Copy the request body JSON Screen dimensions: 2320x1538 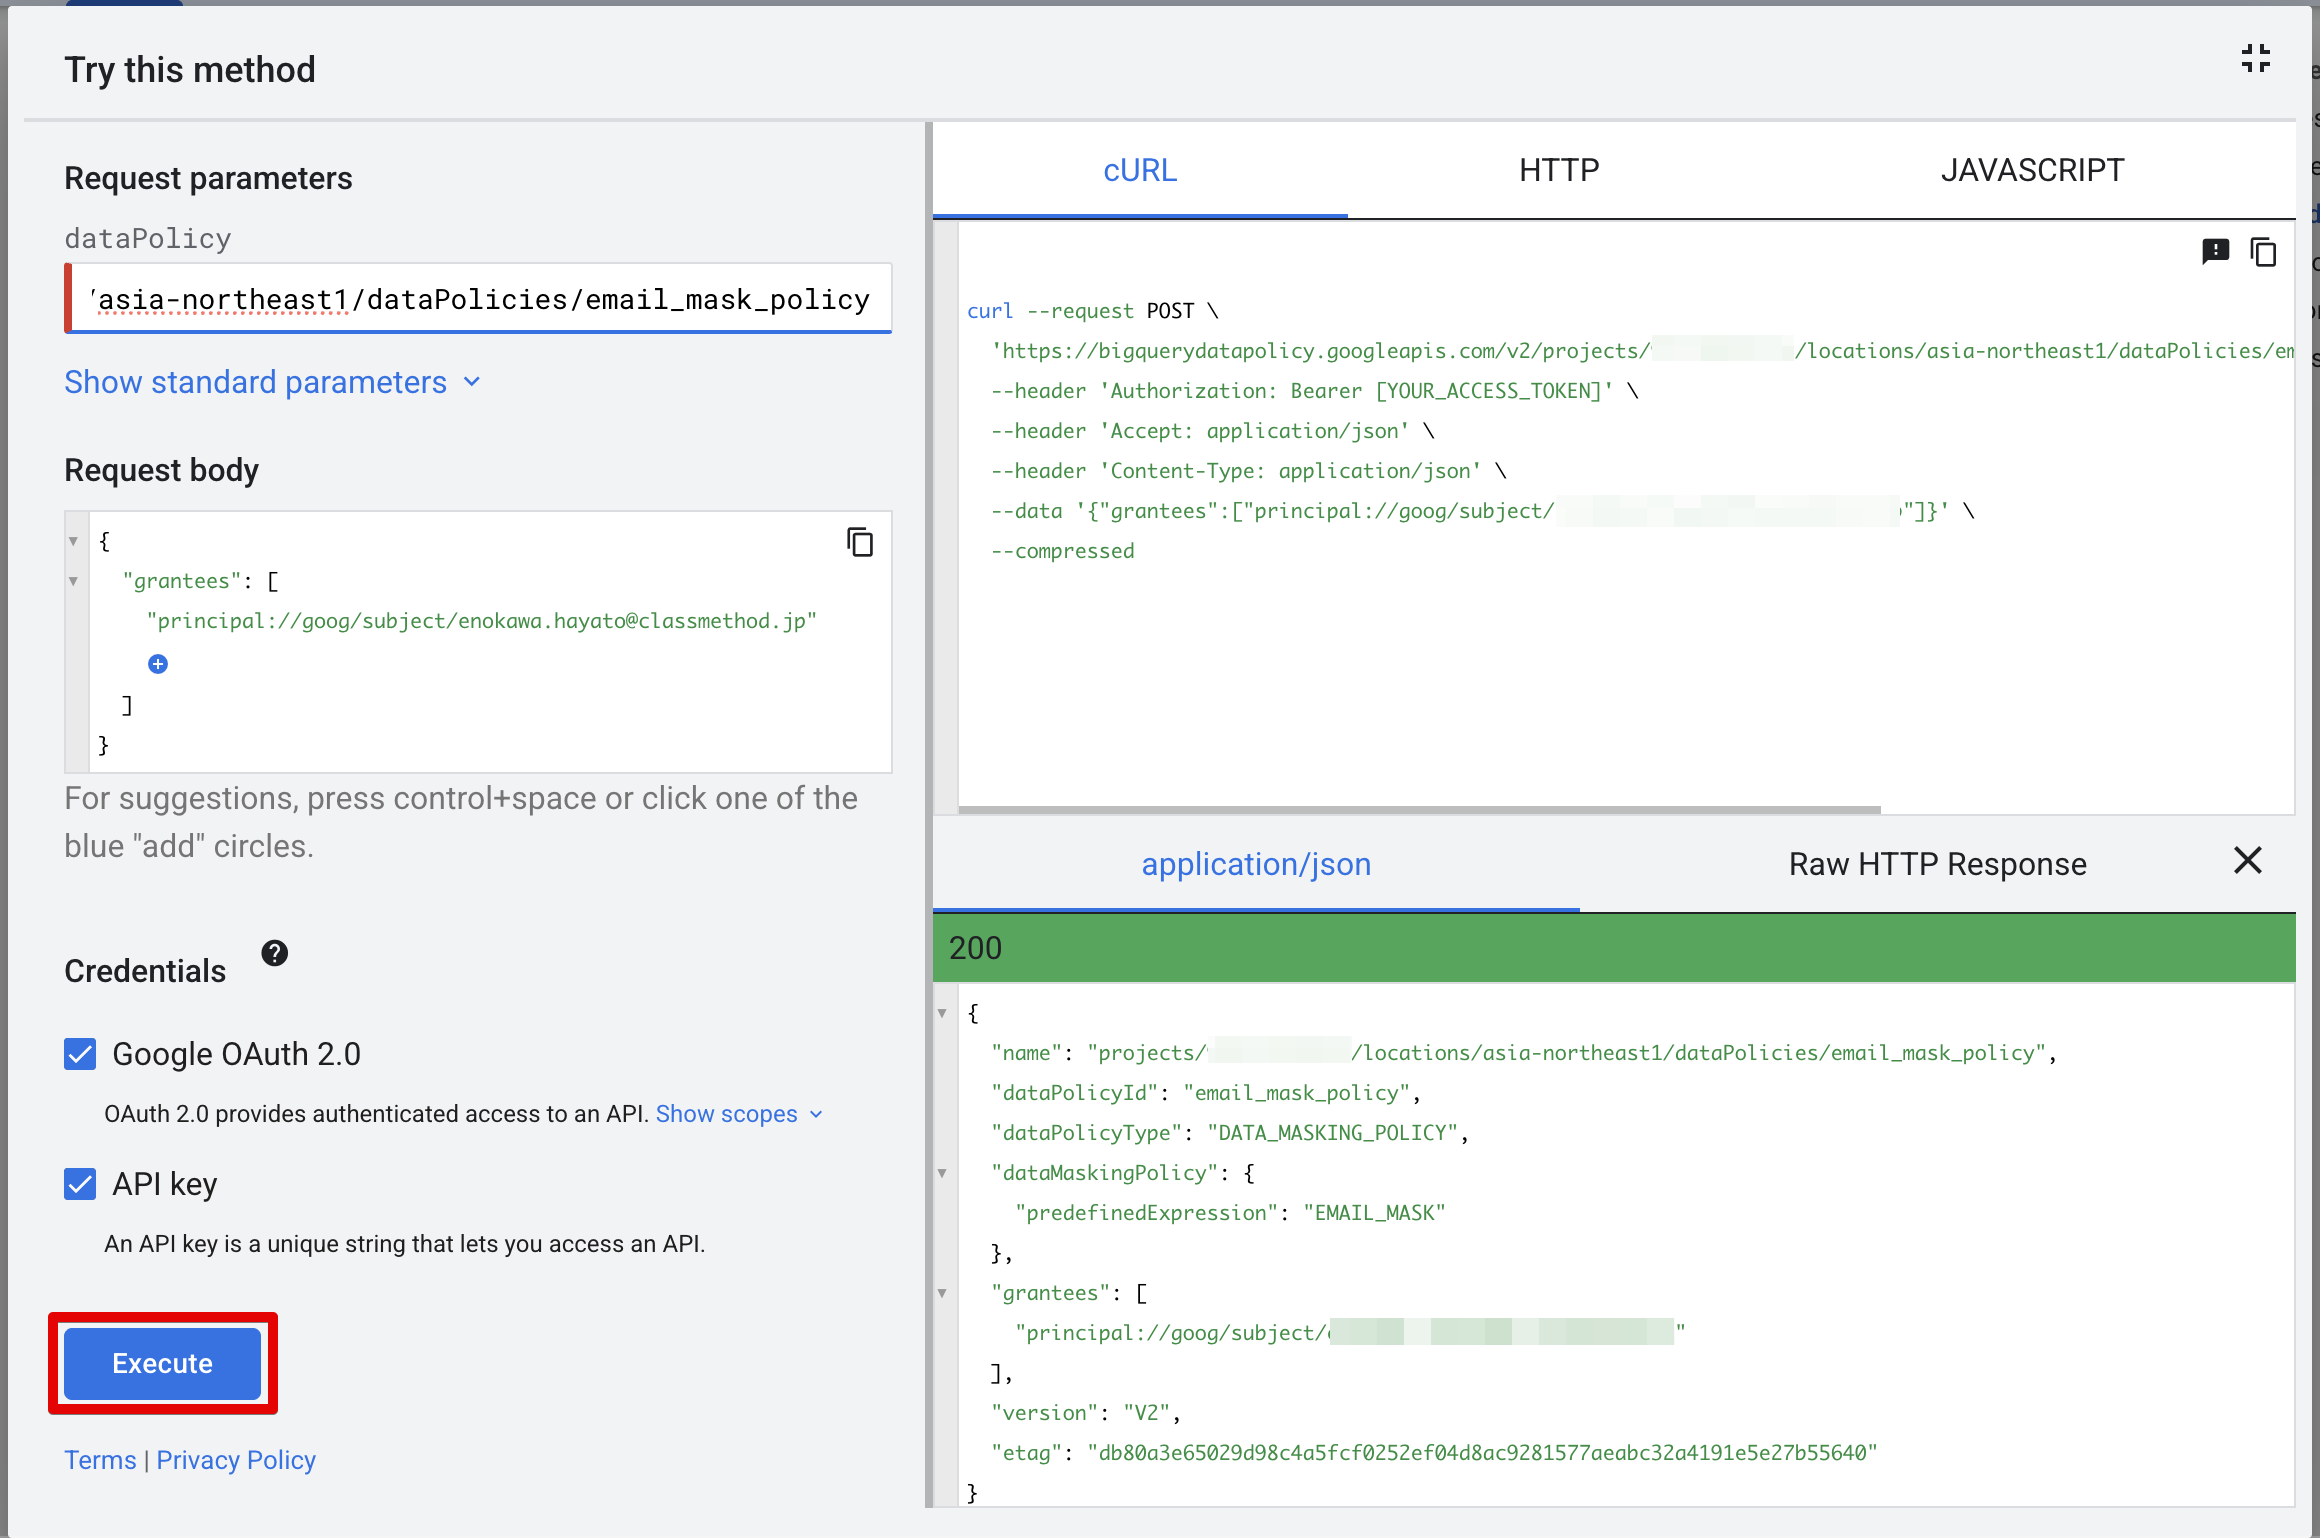tap(860, 542)
